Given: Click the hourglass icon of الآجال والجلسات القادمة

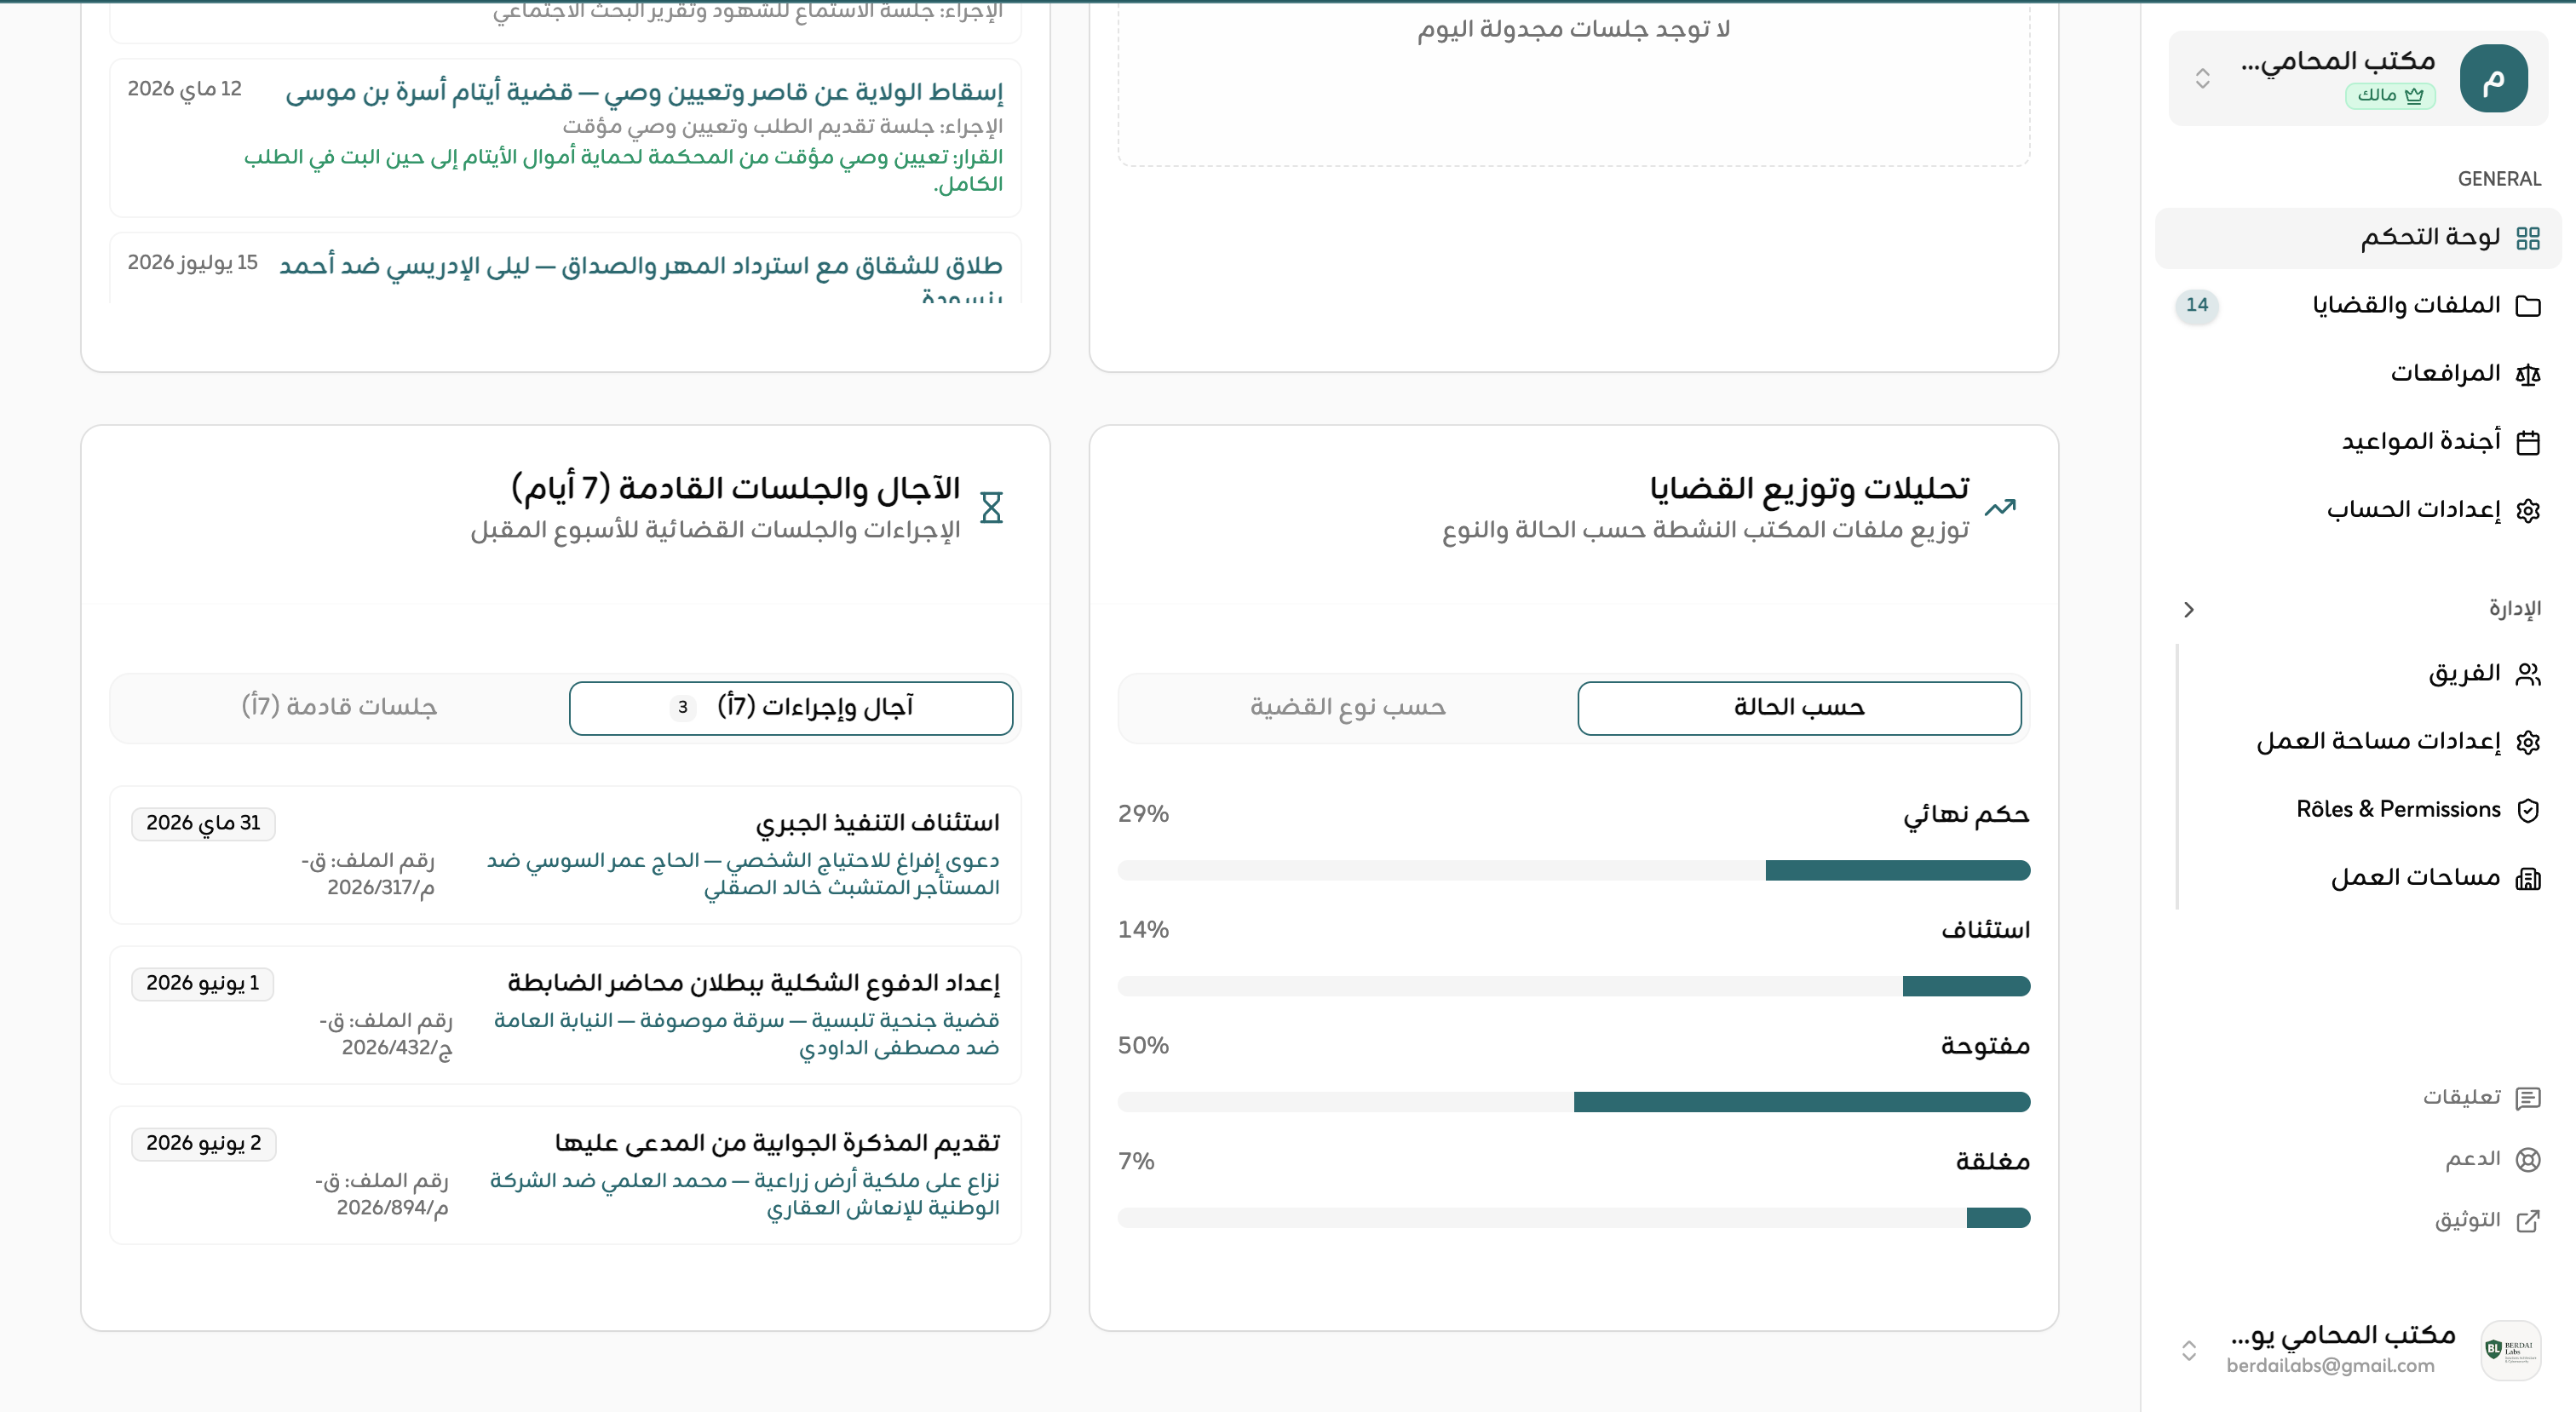Looking at the screenshot, I should (991, 507).
